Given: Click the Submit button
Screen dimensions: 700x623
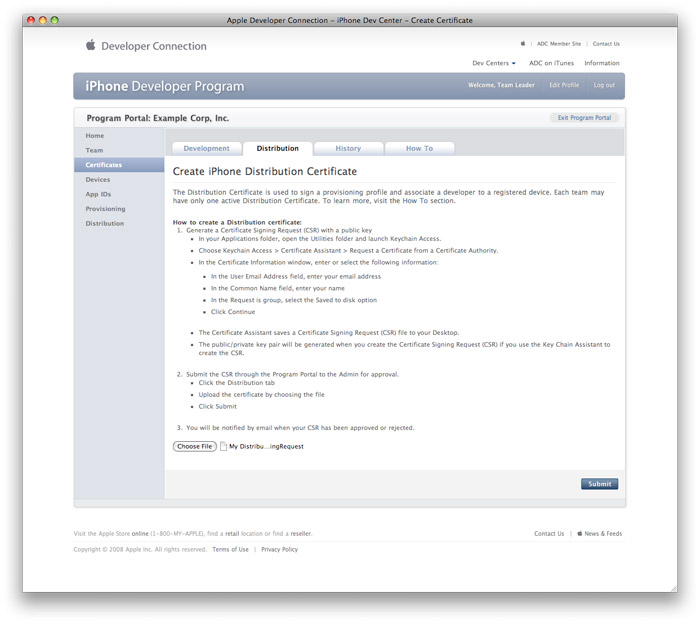Looking at the screenshot, I should pyautogui.click(x=600, y=484).
